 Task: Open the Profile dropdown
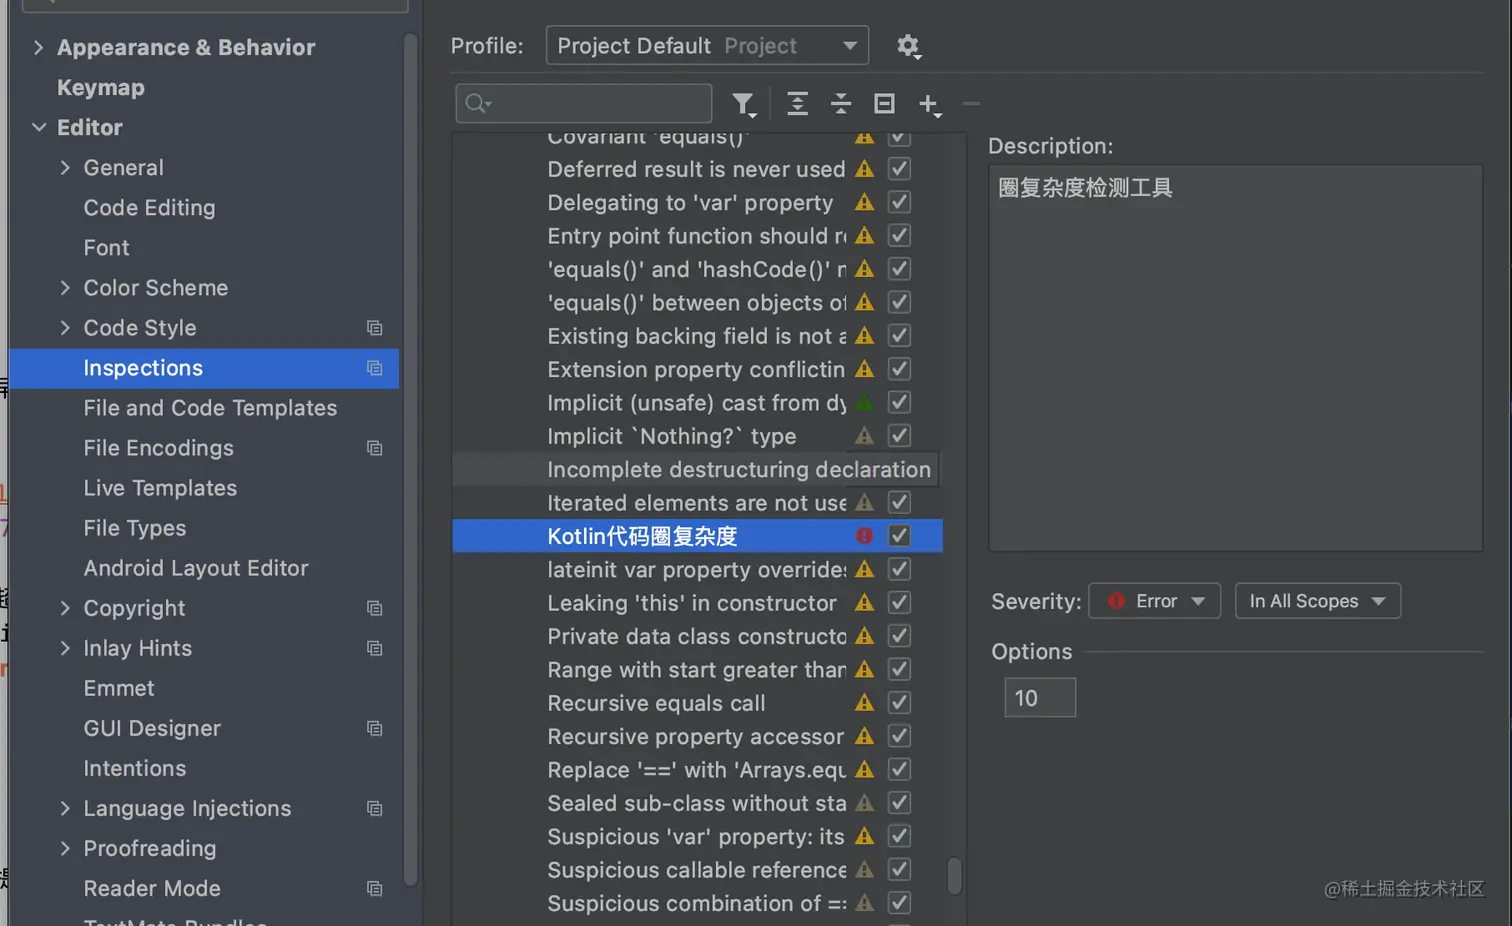tap(707, 46)
